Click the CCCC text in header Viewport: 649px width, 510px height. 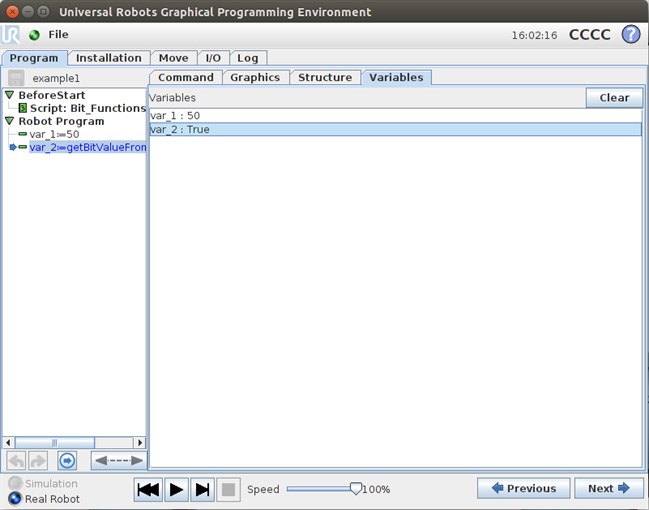click(x=590, y=35)
